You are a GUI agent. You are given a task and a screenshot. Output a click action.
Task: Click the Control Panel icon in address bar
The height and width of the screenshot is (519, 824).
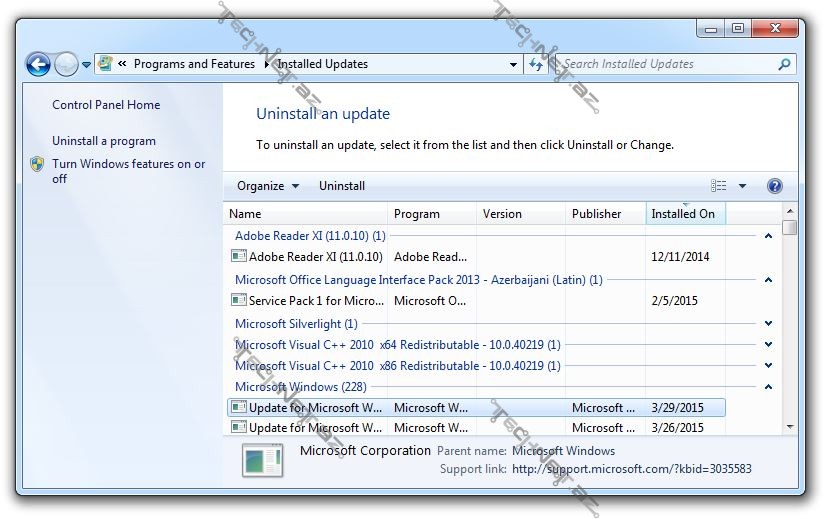[105, 64]
